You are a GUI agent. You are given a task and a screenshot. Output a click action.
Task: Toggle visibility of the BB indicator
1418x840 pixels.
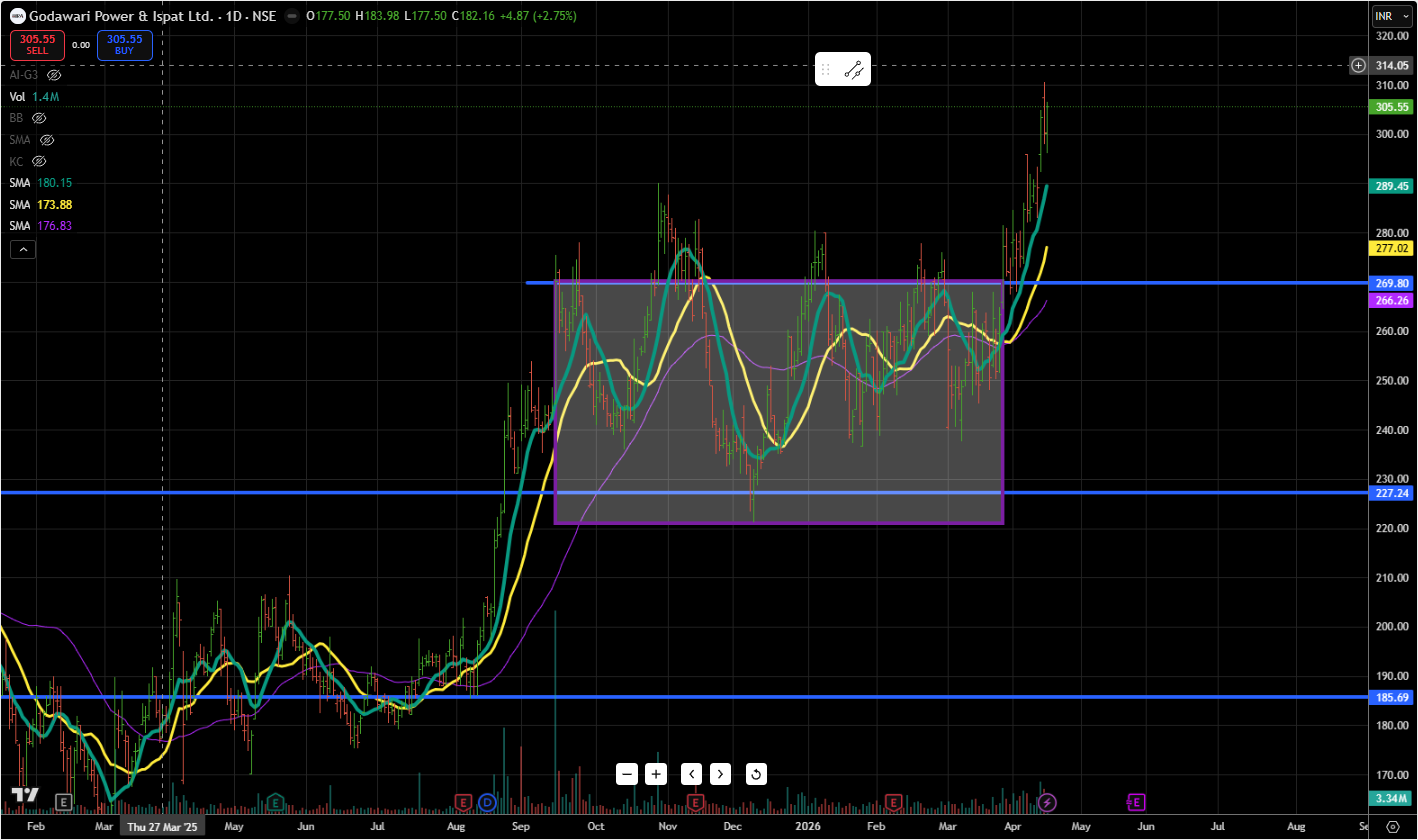click(39, 118)
